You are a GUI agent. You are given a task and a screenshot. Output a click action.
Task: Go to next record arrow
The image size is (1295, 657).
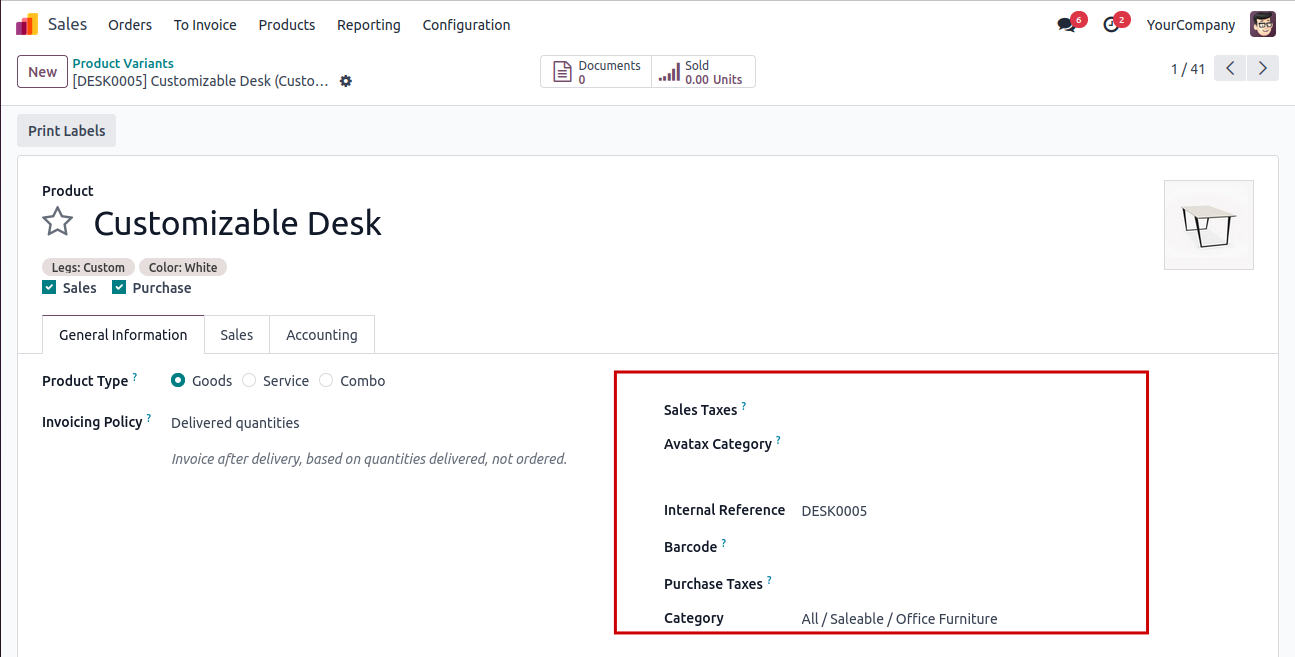[x=1263, y=68]
